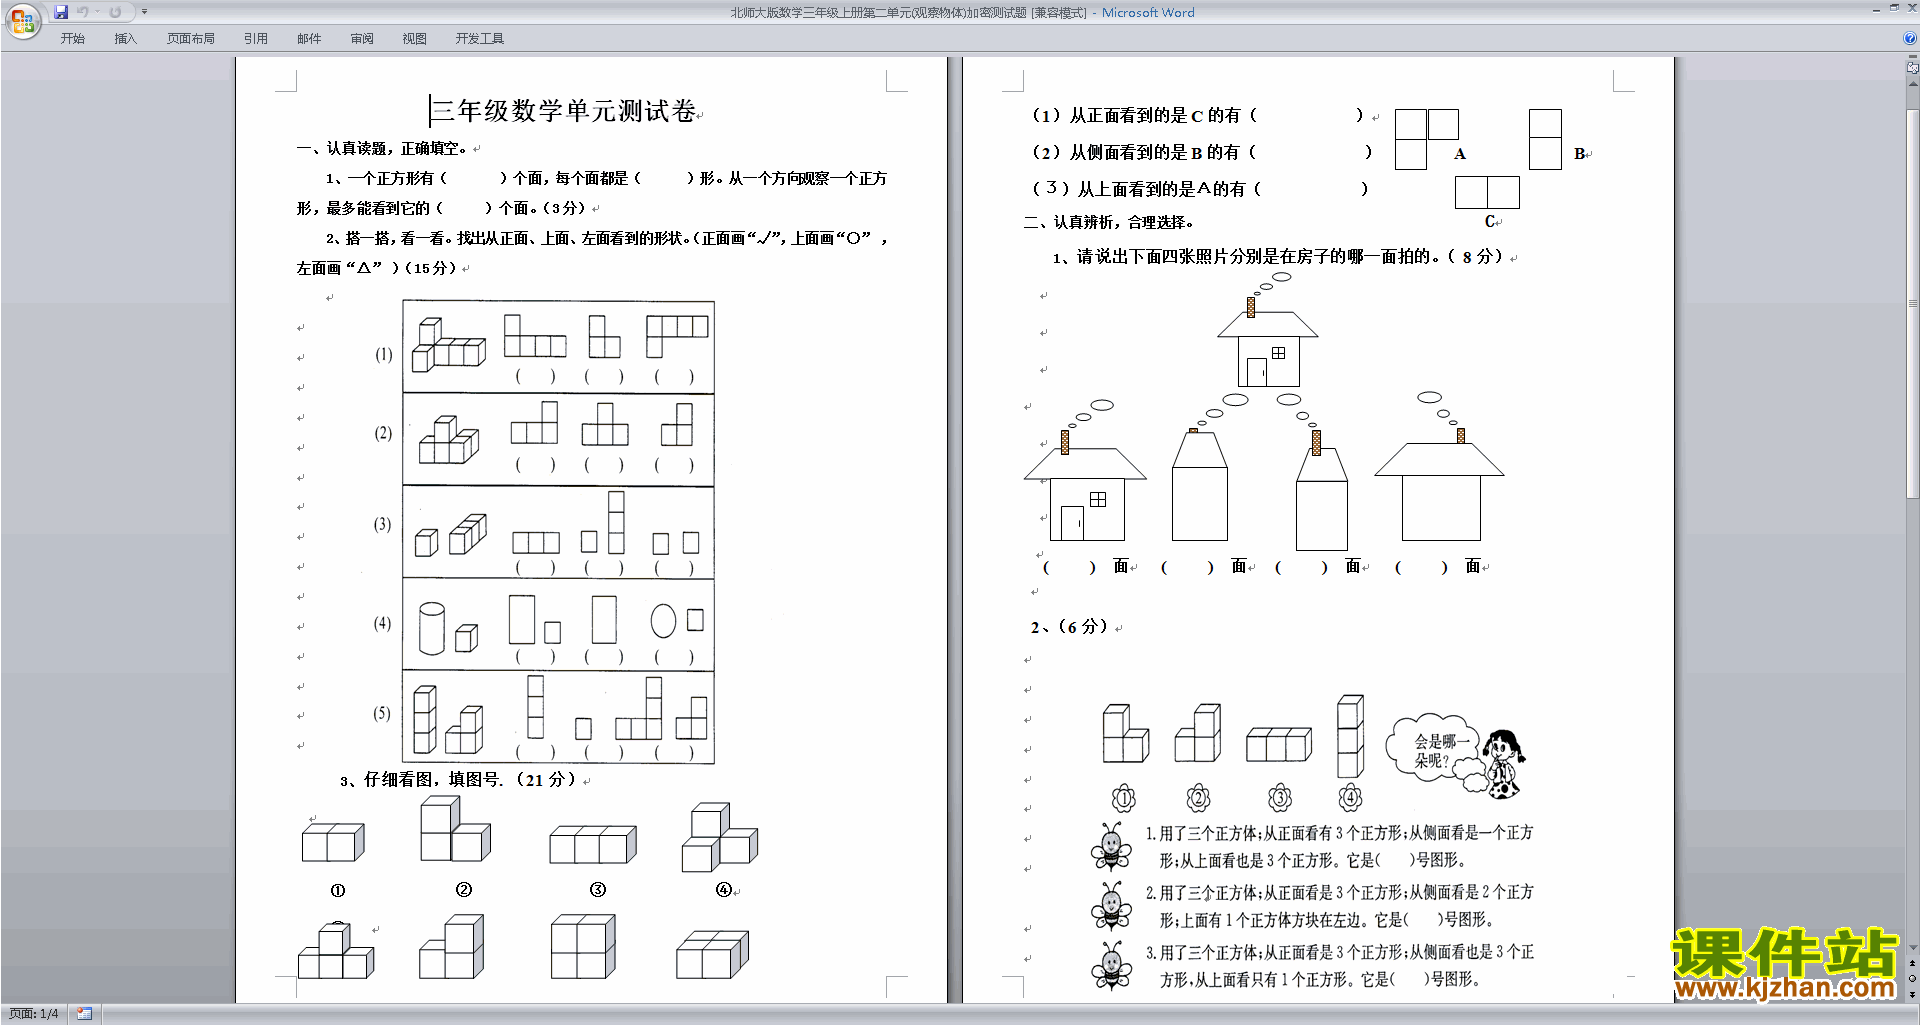Click the girl cartoon with speech bubble

click(x=1502, y=764)
